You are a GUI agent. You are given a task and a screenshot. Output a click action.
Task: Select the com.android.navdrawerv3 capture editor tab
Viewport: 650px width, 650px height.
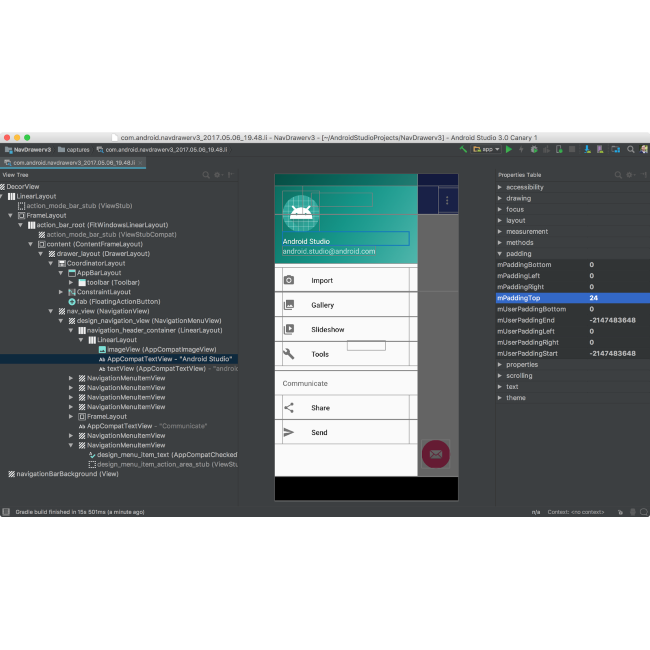[74, 163]
